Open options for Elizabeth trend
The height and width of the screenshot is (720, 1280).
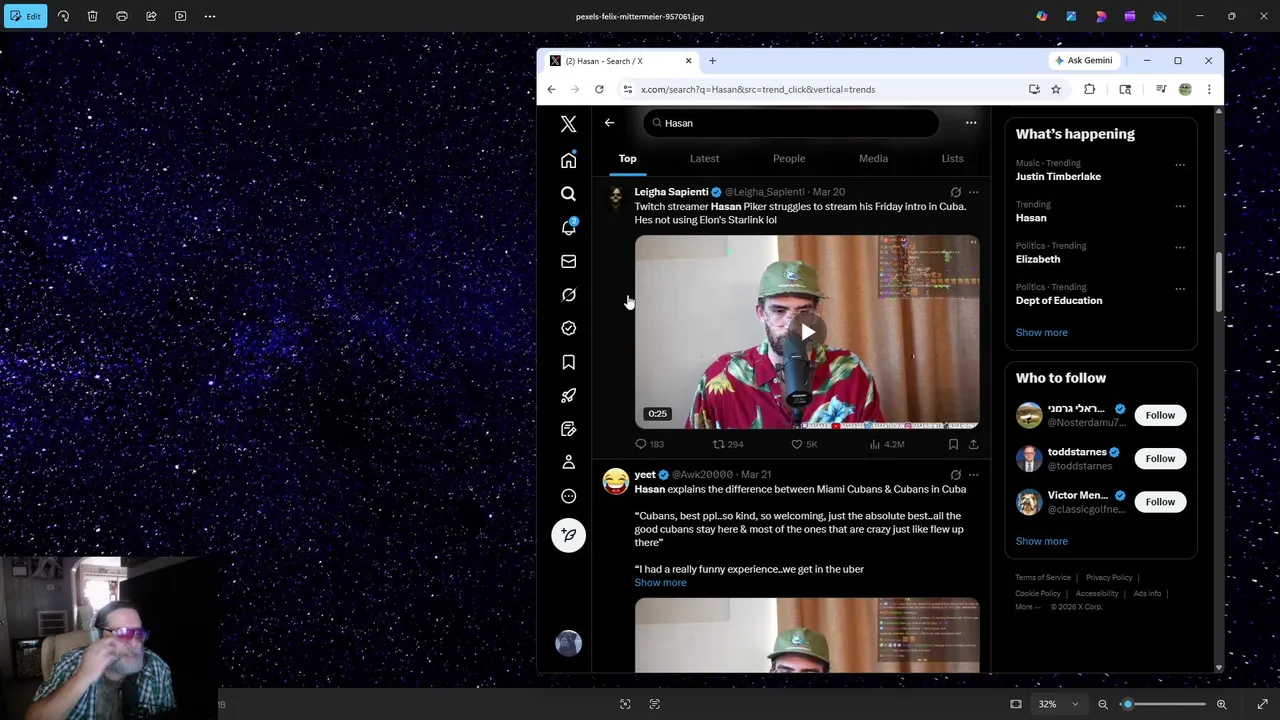pyautogui.click(x=1180, y=247)
